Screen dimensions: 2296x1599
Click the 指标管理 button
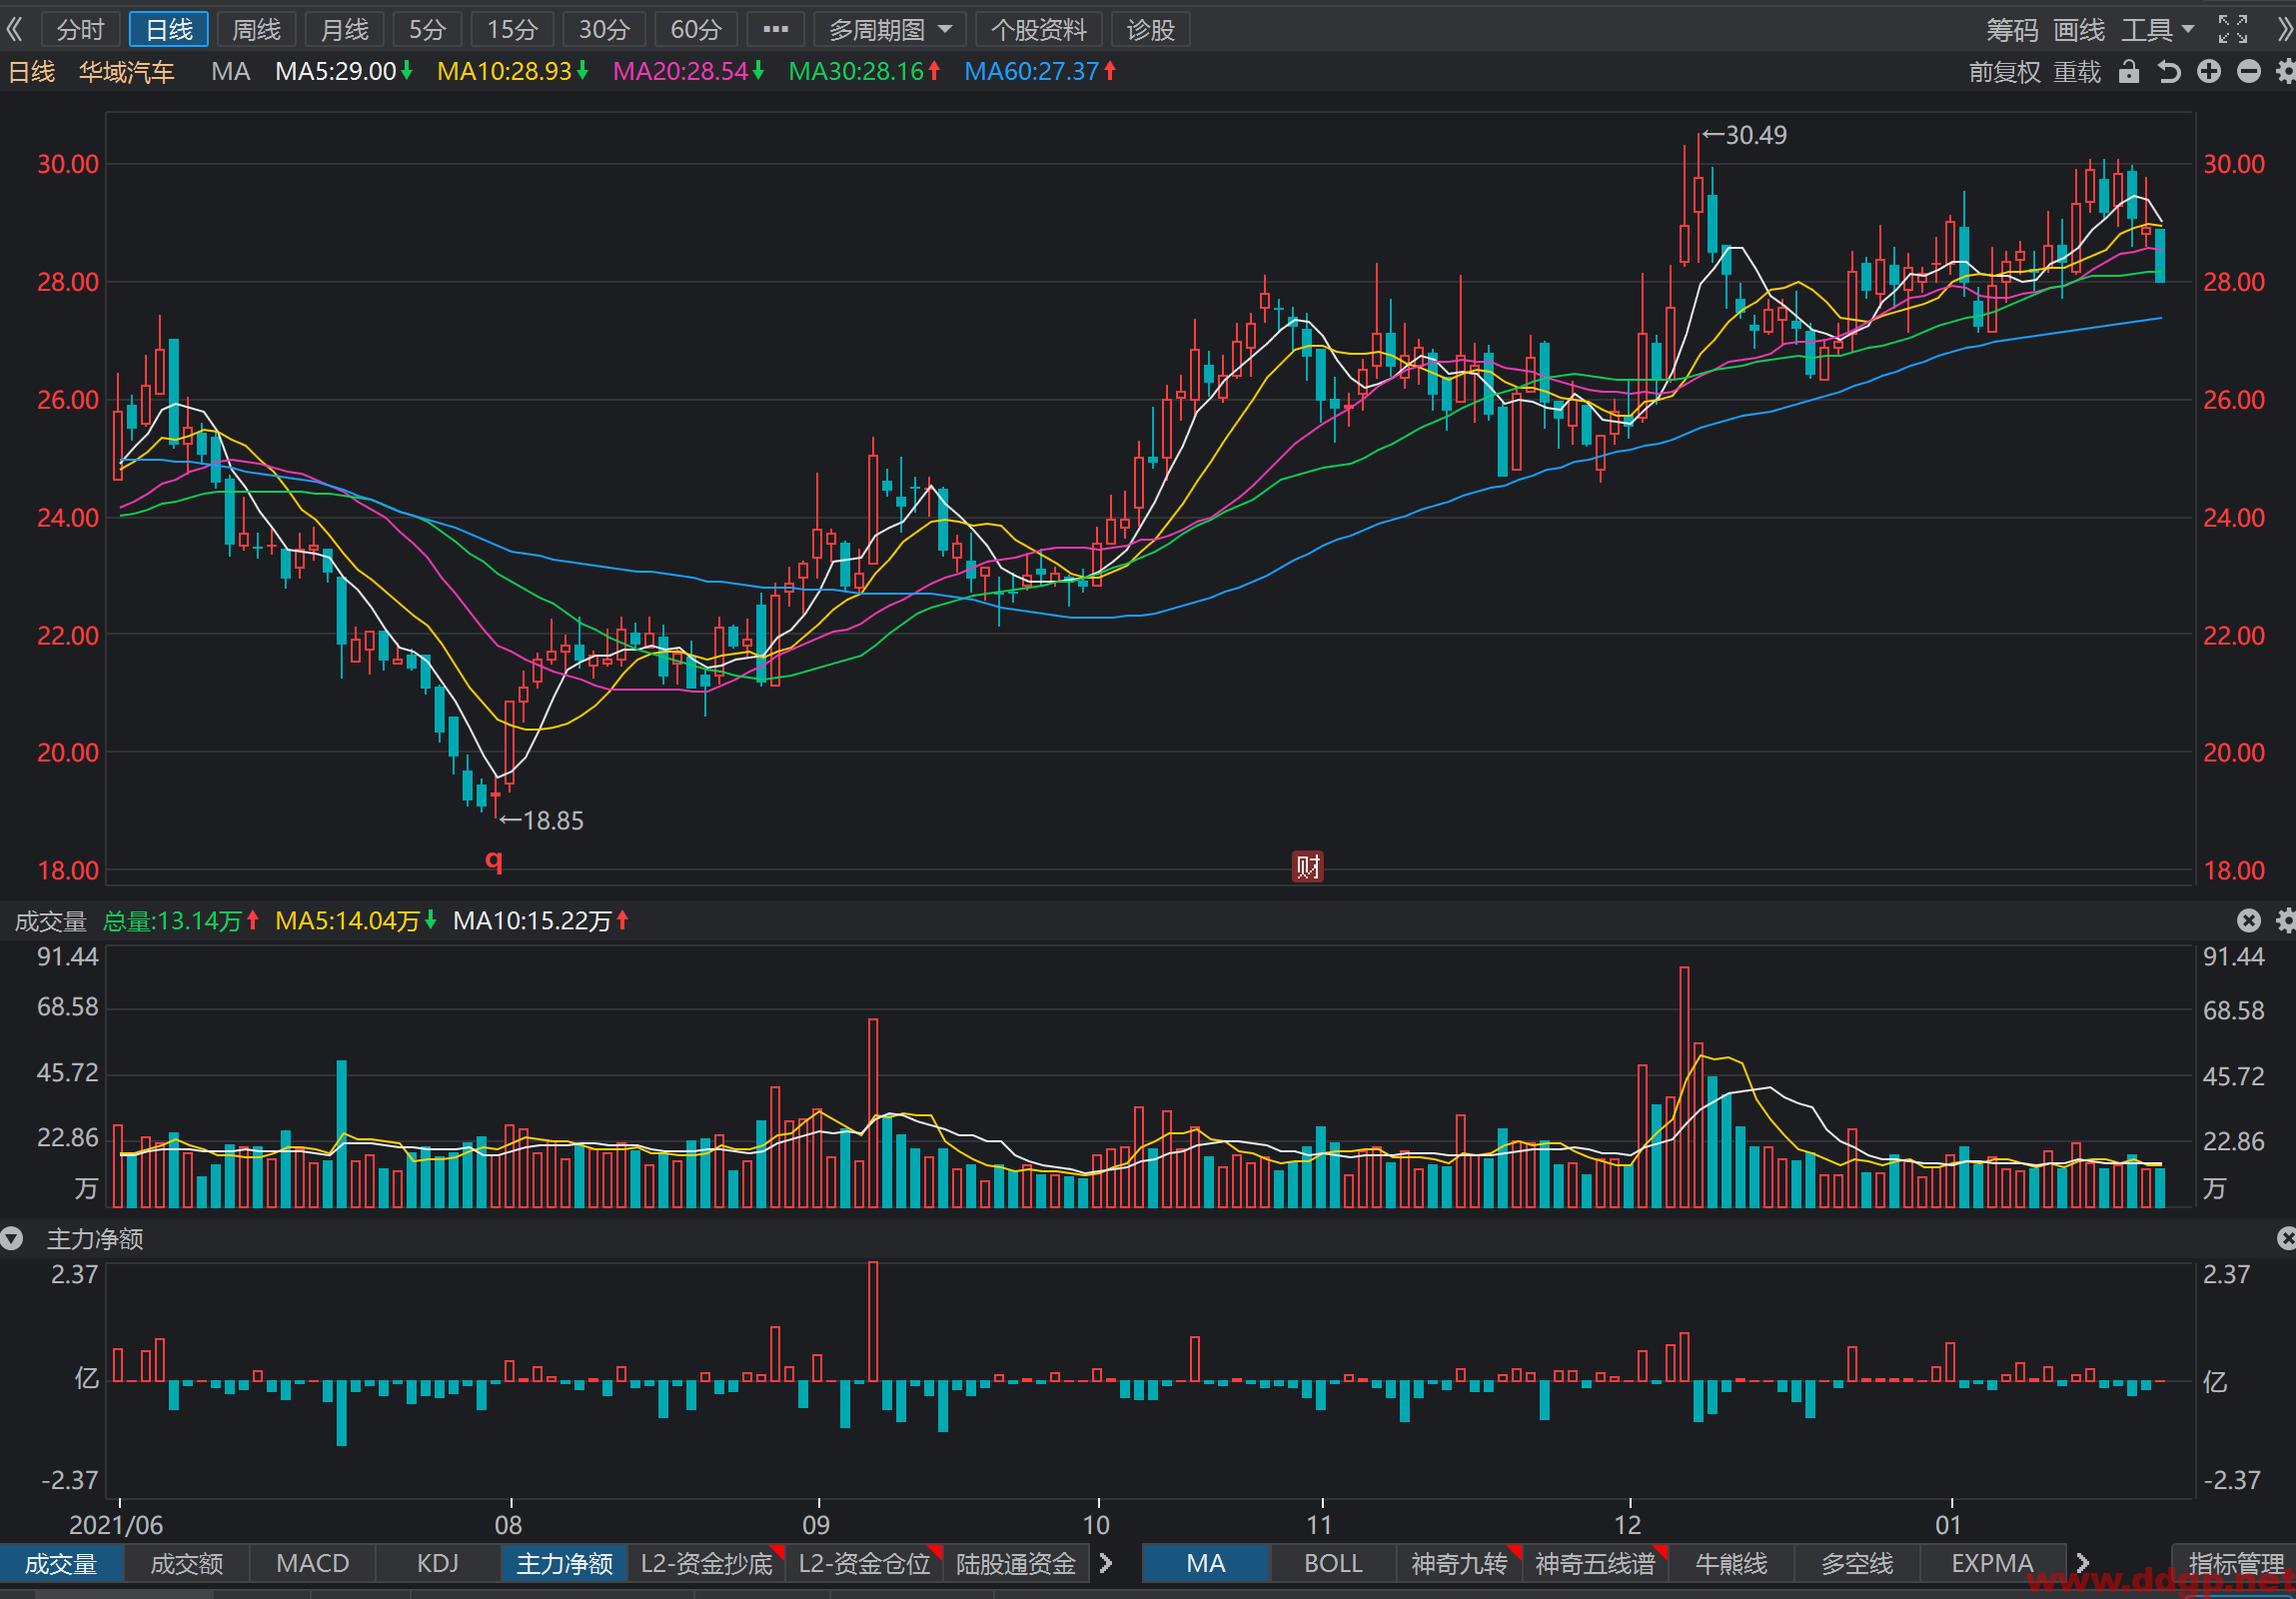click(2236, 1563)
